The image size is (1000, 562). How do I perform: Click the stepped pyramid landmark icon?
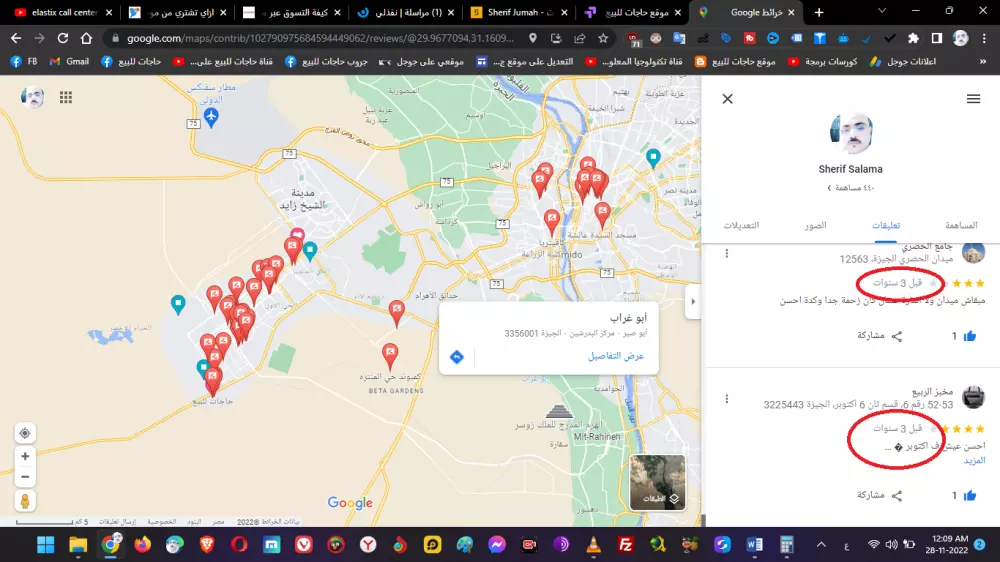point(559,411)
